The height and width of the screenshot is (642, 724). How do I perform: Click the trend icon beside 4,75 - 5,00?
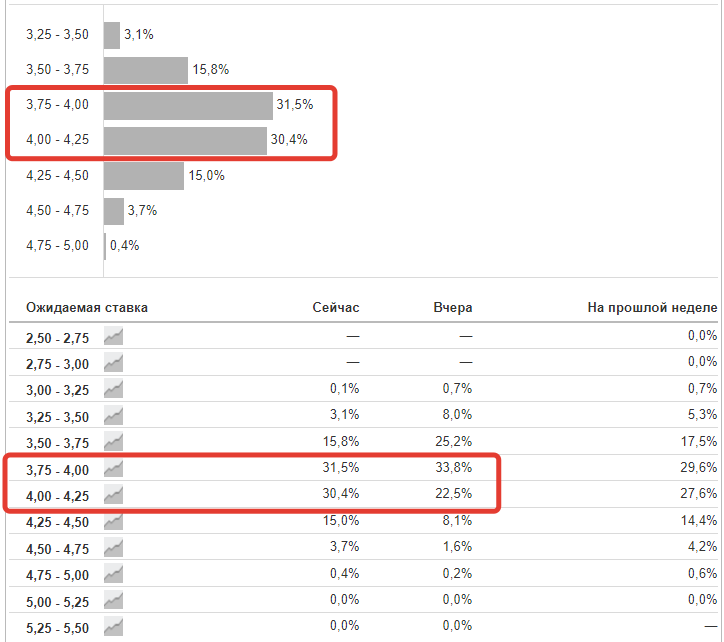(113, 573)
